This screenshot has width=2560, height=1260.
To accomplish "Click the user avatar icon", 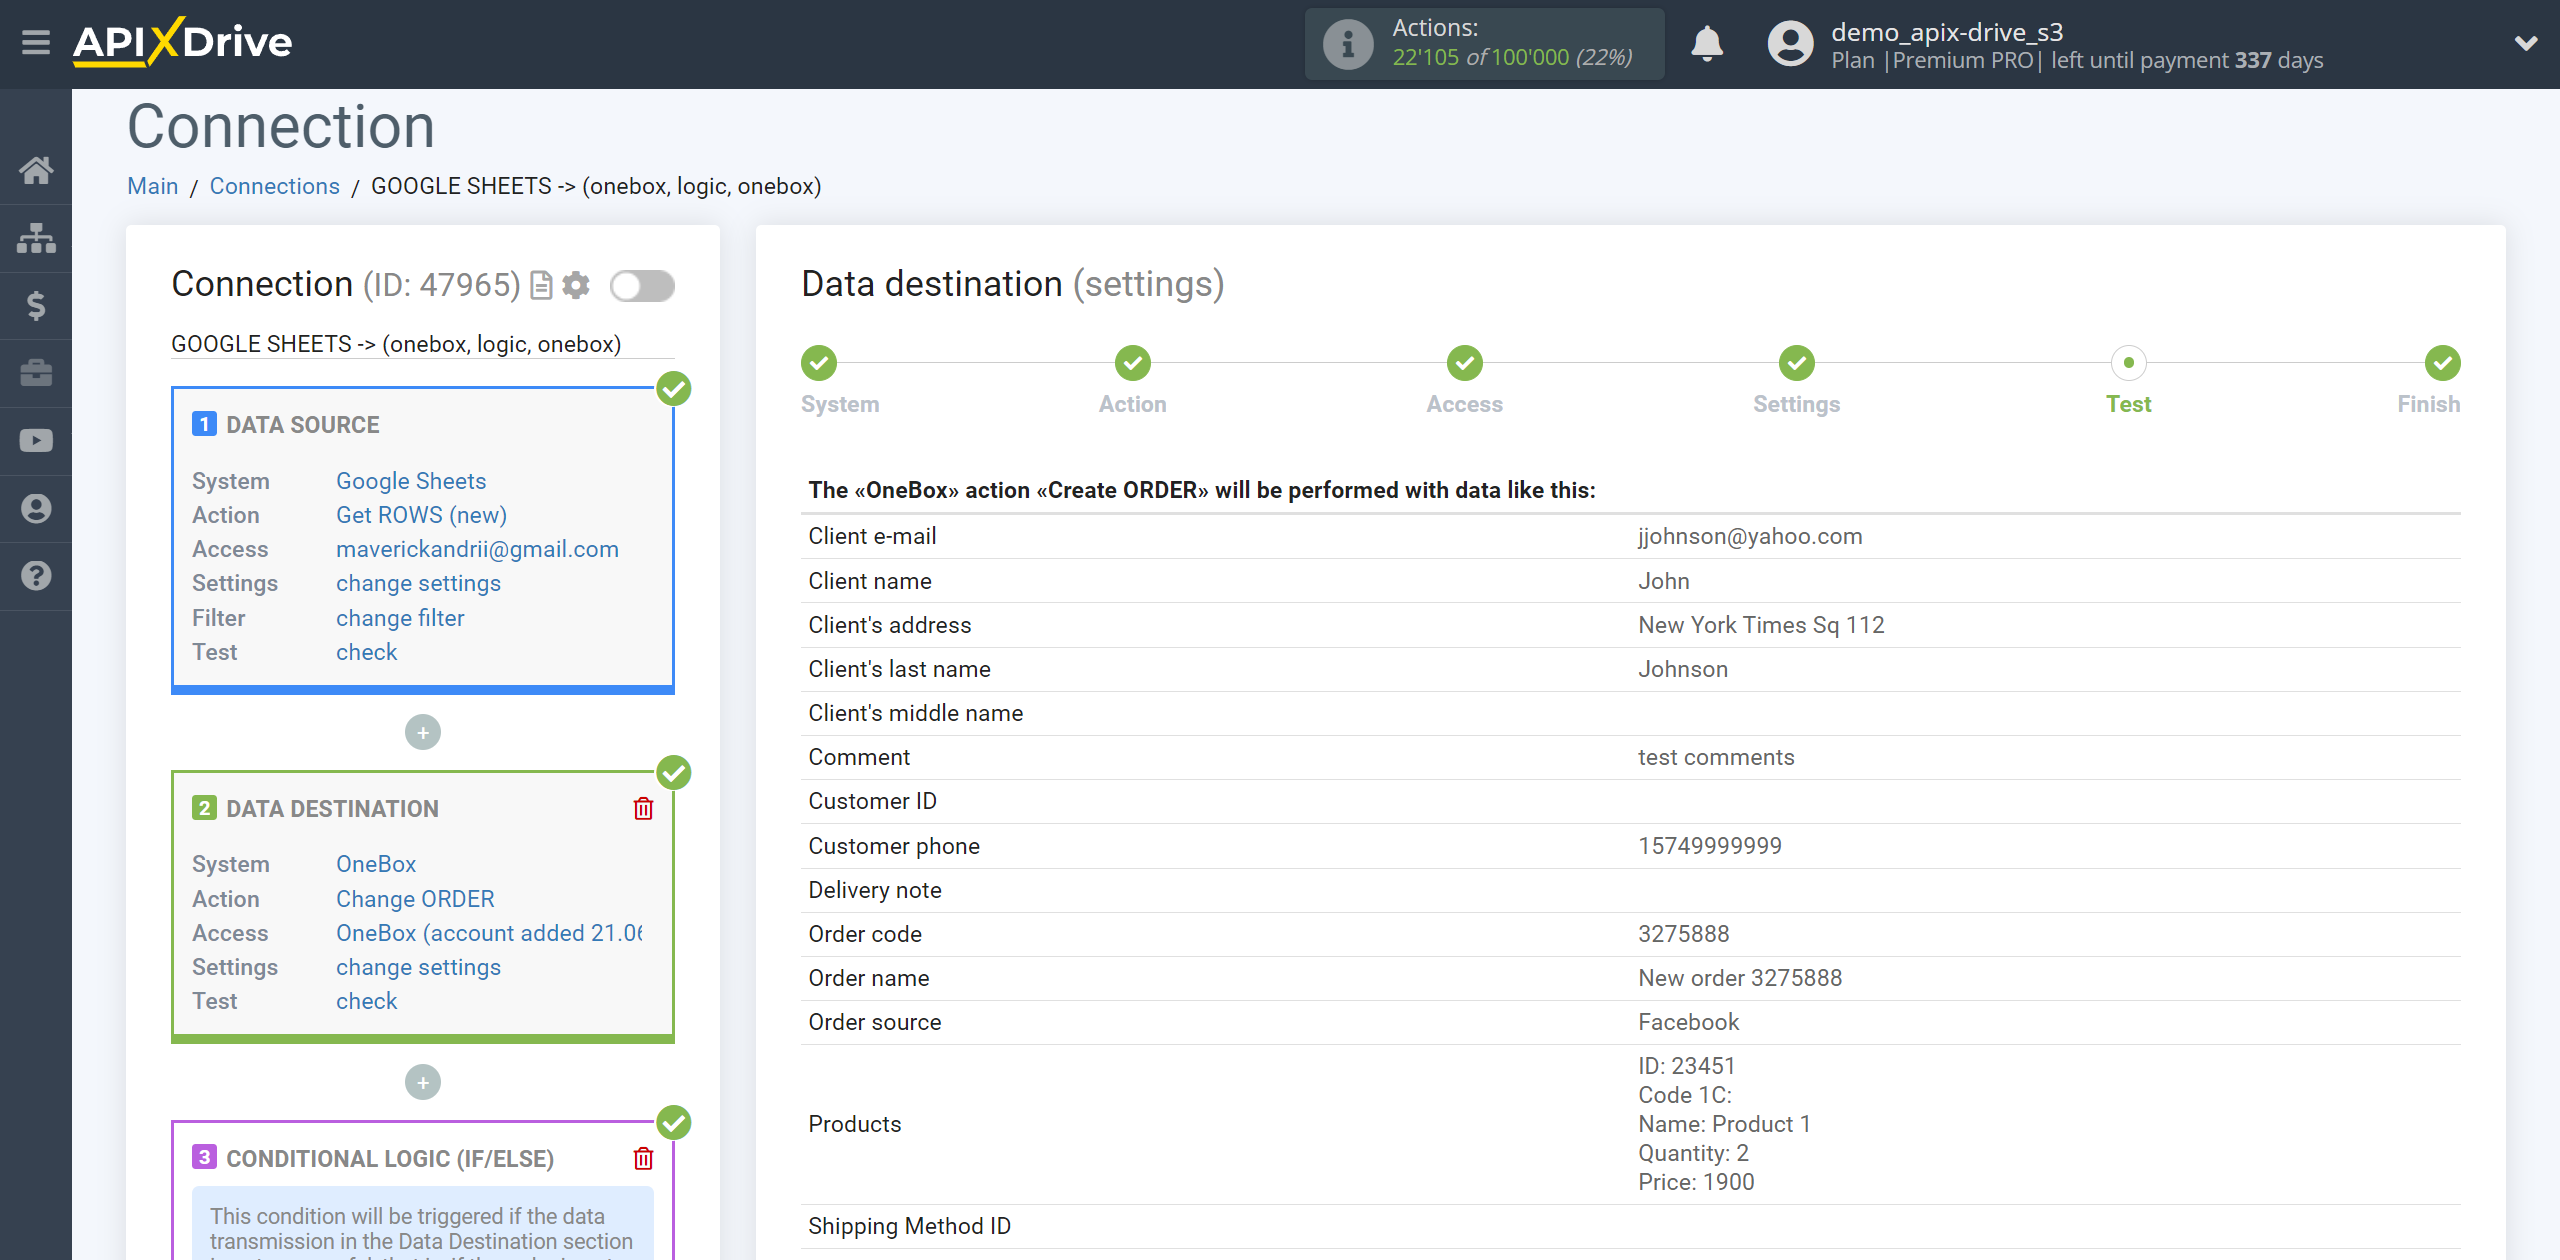I will coord(1790,44).
